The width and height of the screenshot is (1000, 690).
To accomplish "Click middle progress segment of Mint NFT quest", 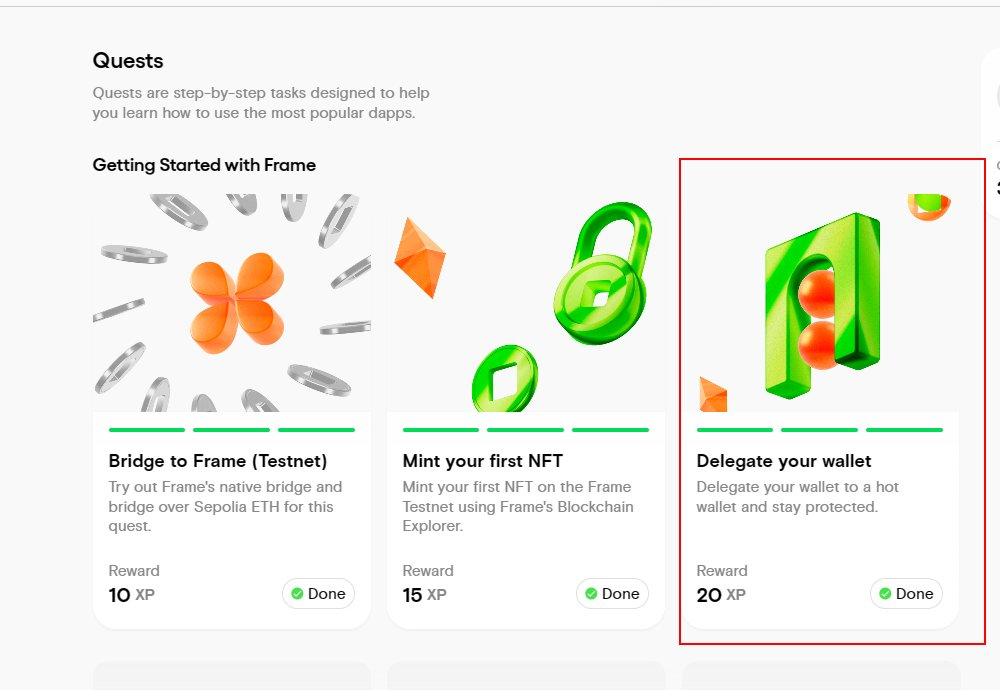I will click(525, 430).
